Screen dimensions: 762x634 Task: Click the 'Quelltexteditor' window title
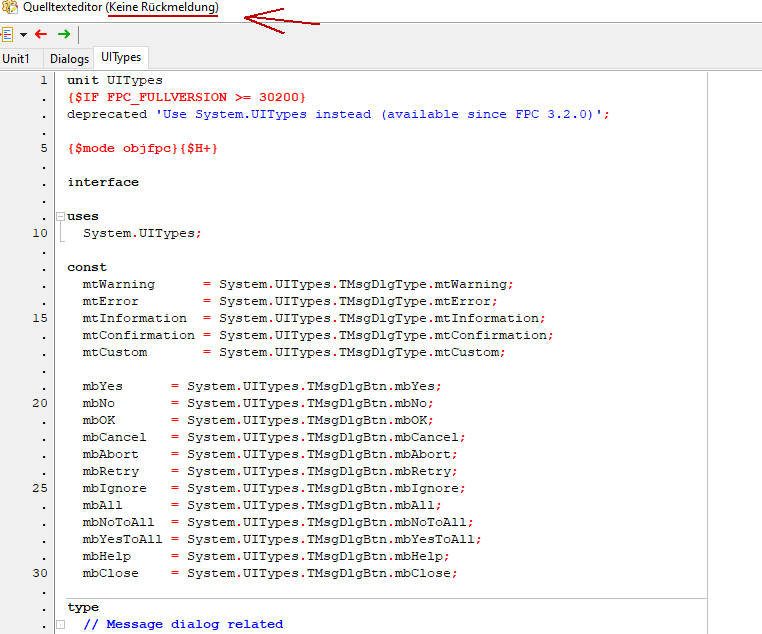[63, 7]
